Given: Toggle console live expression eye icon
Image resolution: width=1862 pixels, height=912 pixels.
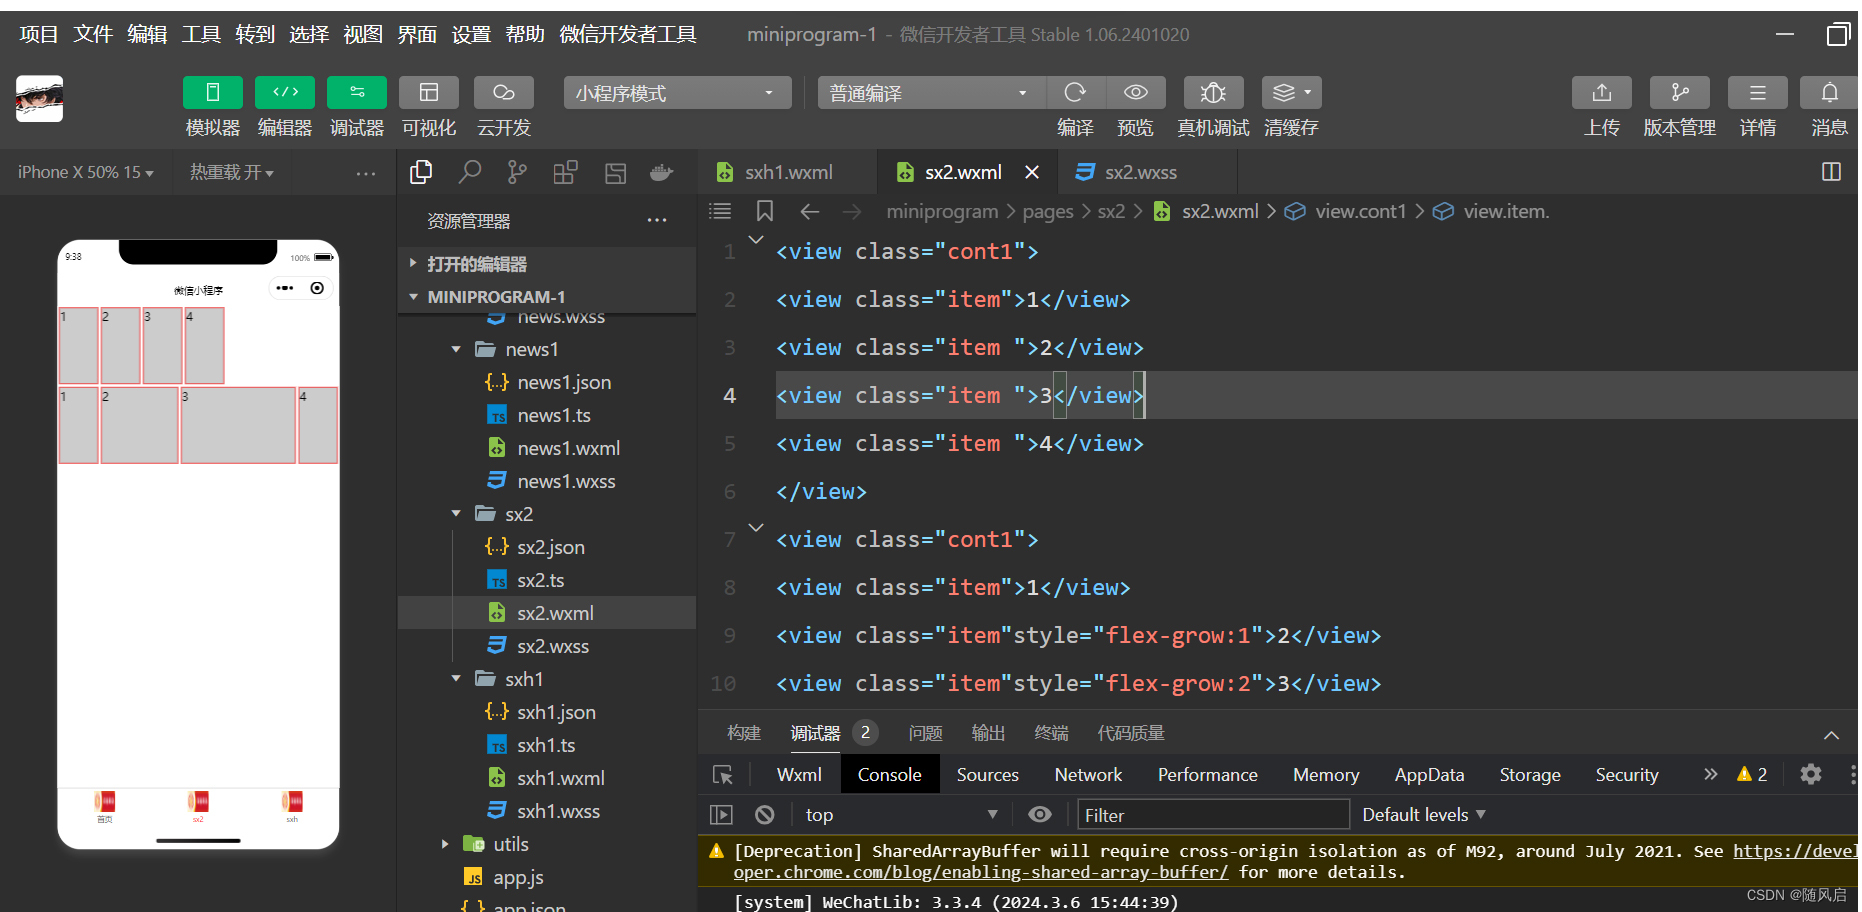Looking at the screenshot, I should 1040,815.
